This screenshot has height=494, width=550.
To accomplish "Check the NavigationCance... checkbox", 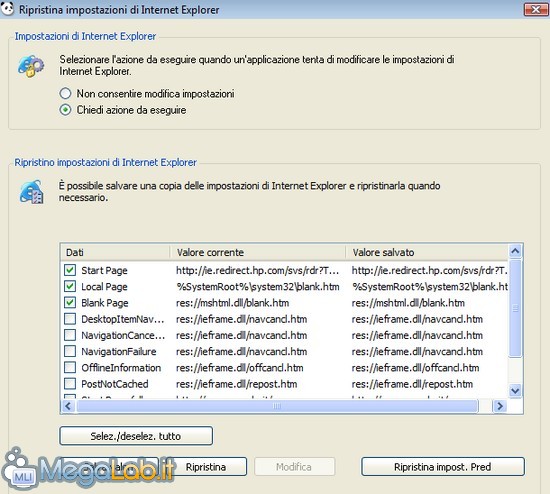I will click(x=70, y=335).
